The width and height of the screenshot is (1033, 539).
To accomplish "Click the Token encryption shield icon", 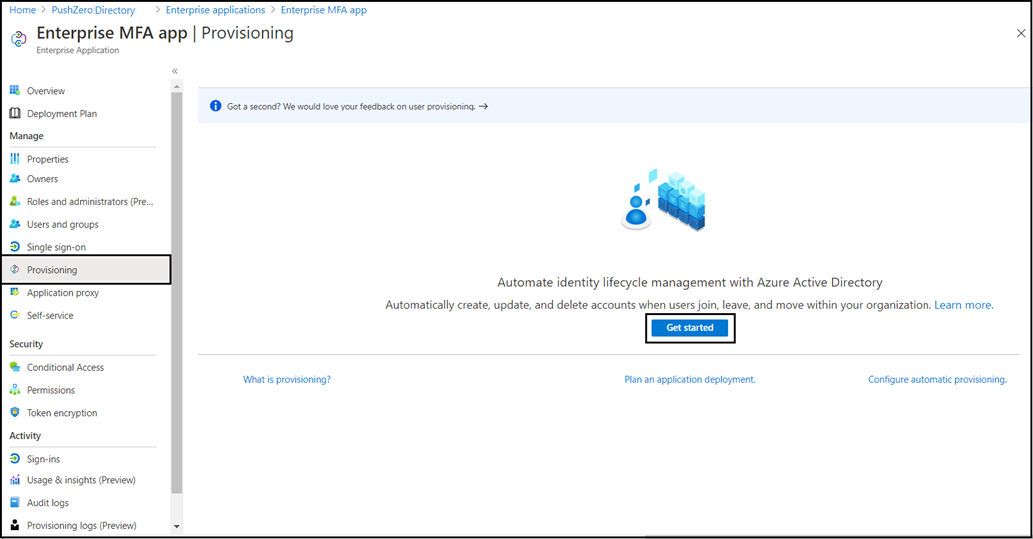I will point(14,412).
